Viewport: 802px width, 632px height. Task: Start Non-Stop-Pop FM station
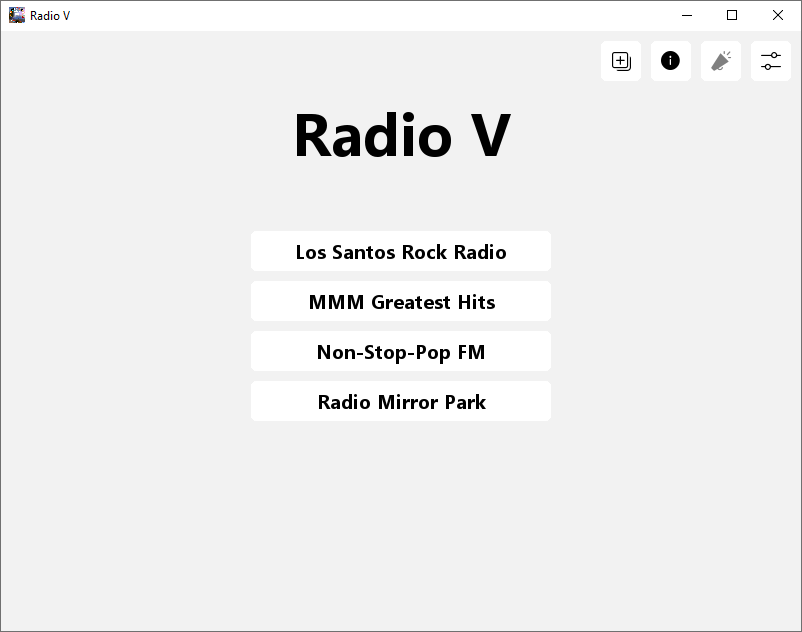click(401, 351)
